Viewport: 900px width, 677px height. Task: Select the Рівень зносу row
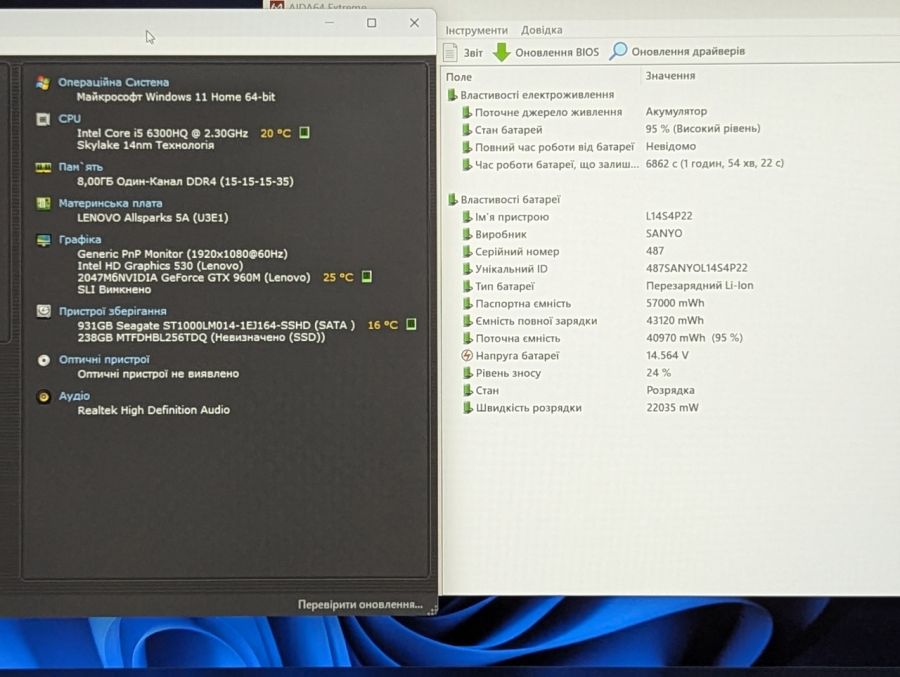pyautogui.click(x=567, y=373)
